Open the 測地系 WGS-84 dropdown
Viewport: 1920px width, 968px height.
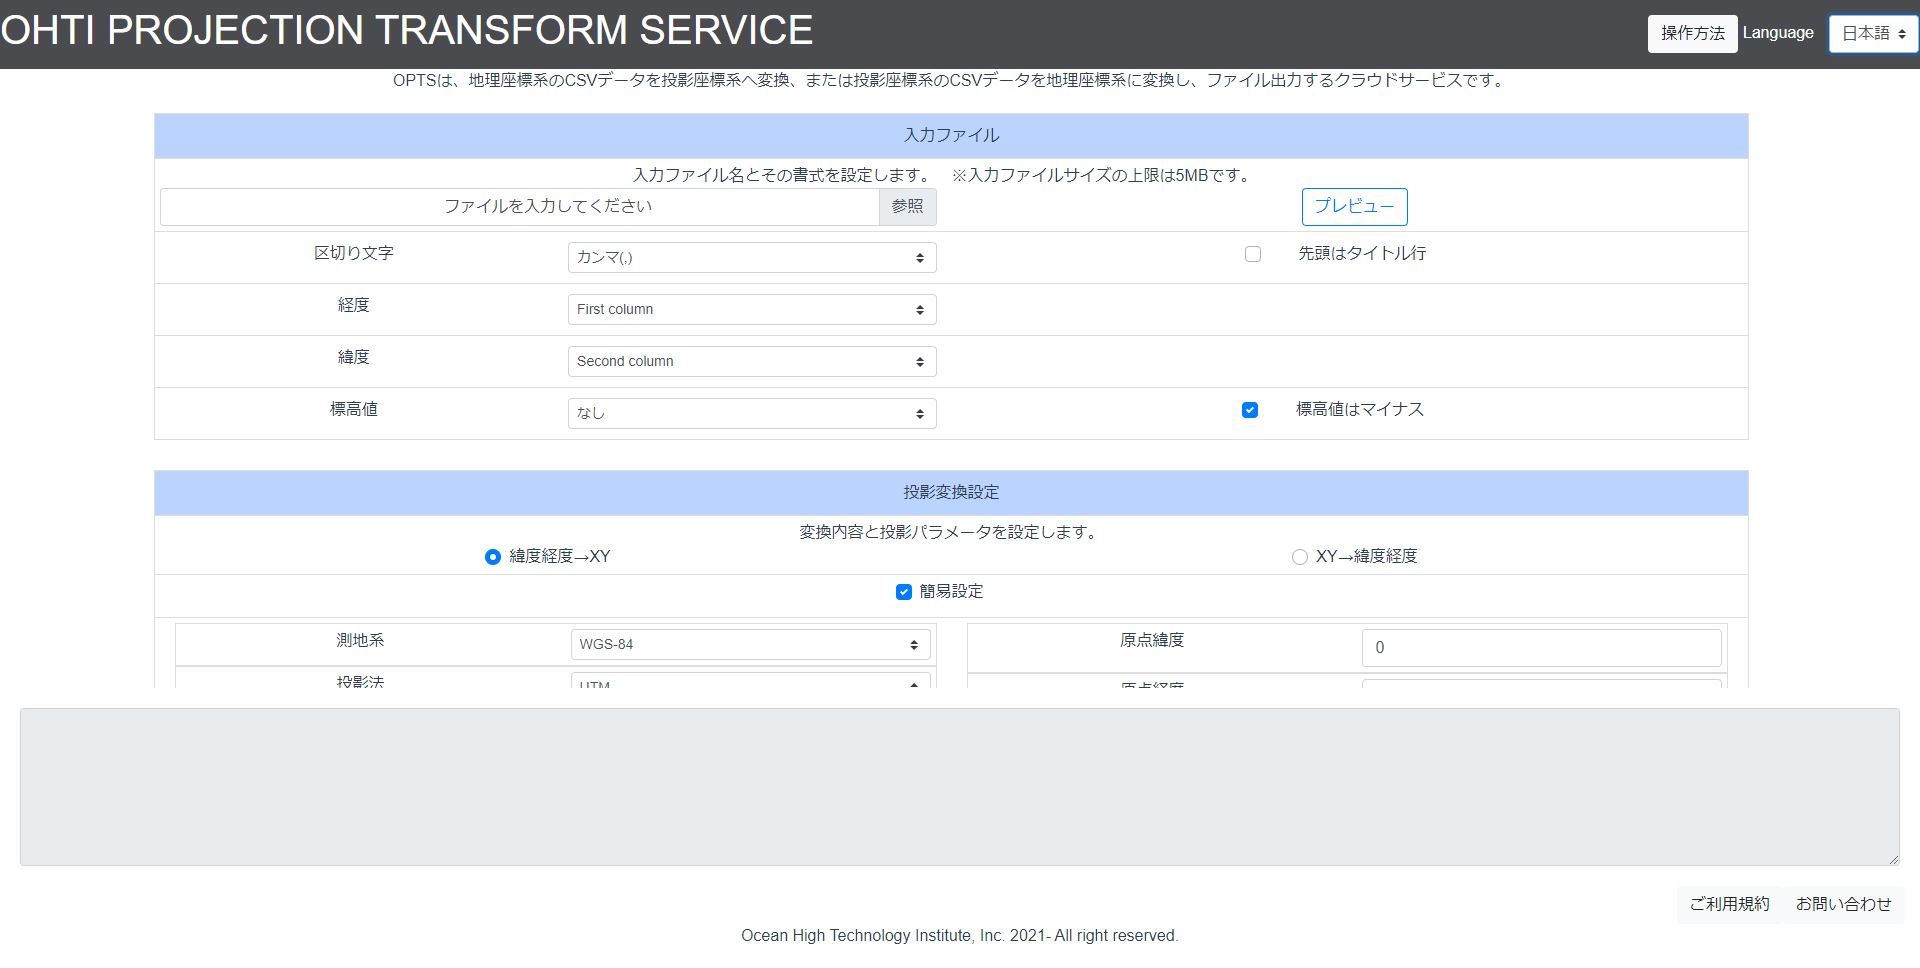tap(750, 644)
